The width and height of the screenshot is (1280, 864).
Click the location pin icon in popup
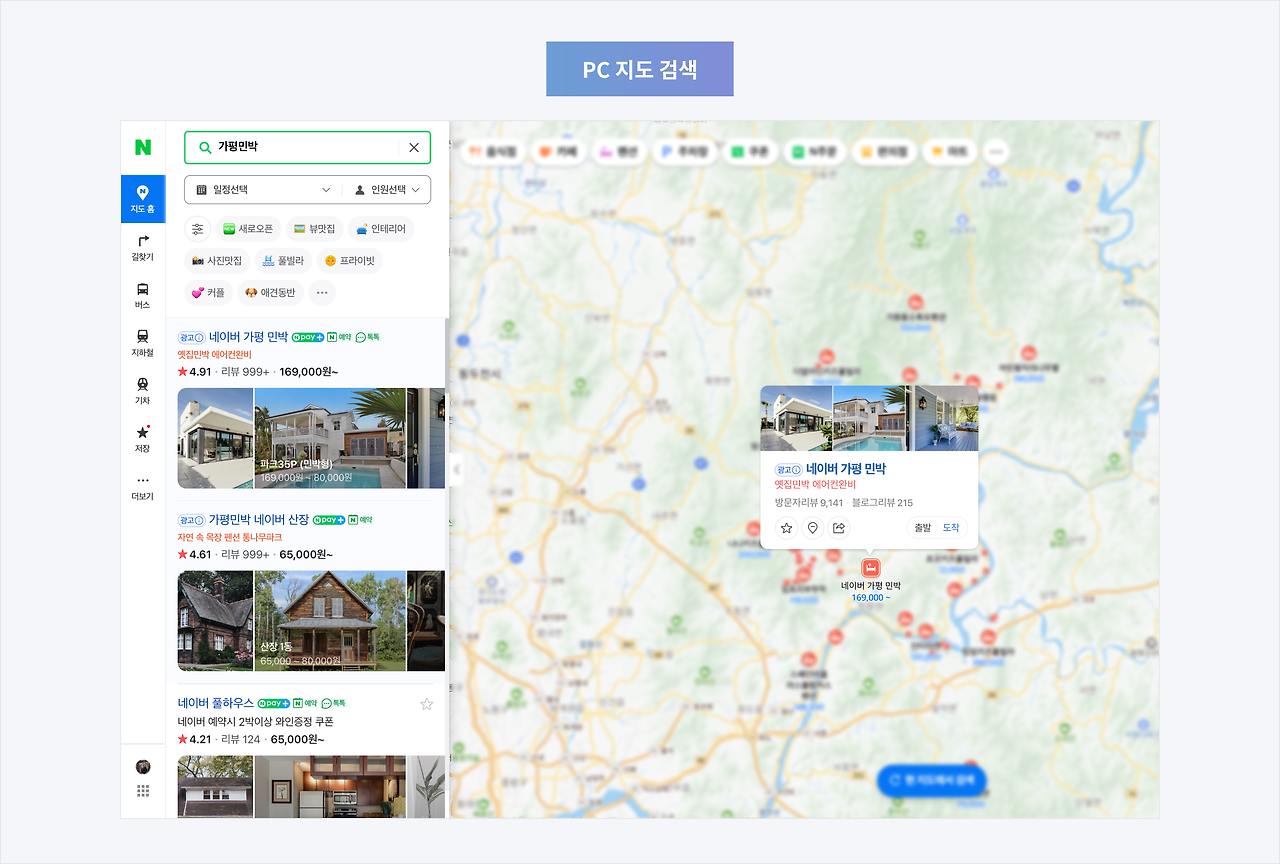[x=813, y=528]
